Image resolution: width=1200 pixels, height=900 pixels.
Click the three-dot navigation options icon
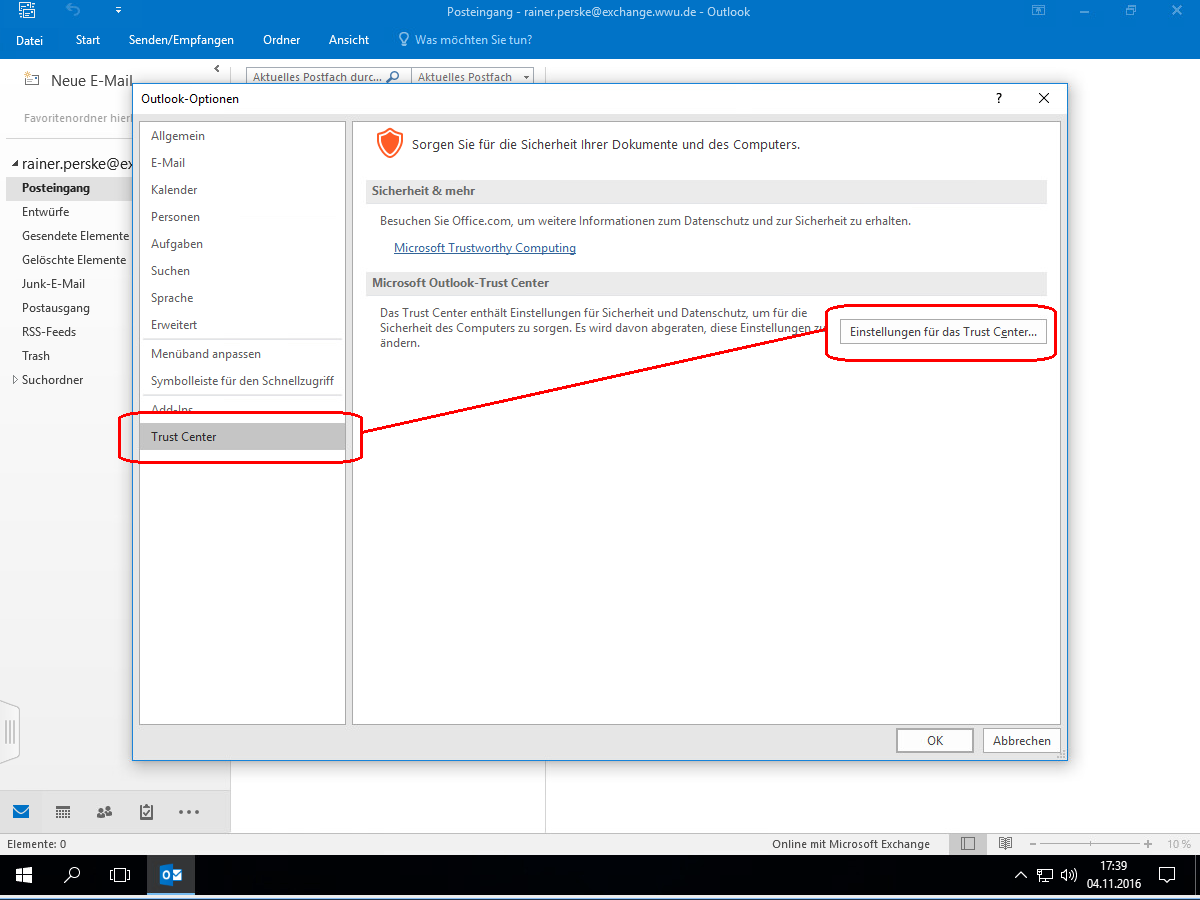(x=188, y=811)
